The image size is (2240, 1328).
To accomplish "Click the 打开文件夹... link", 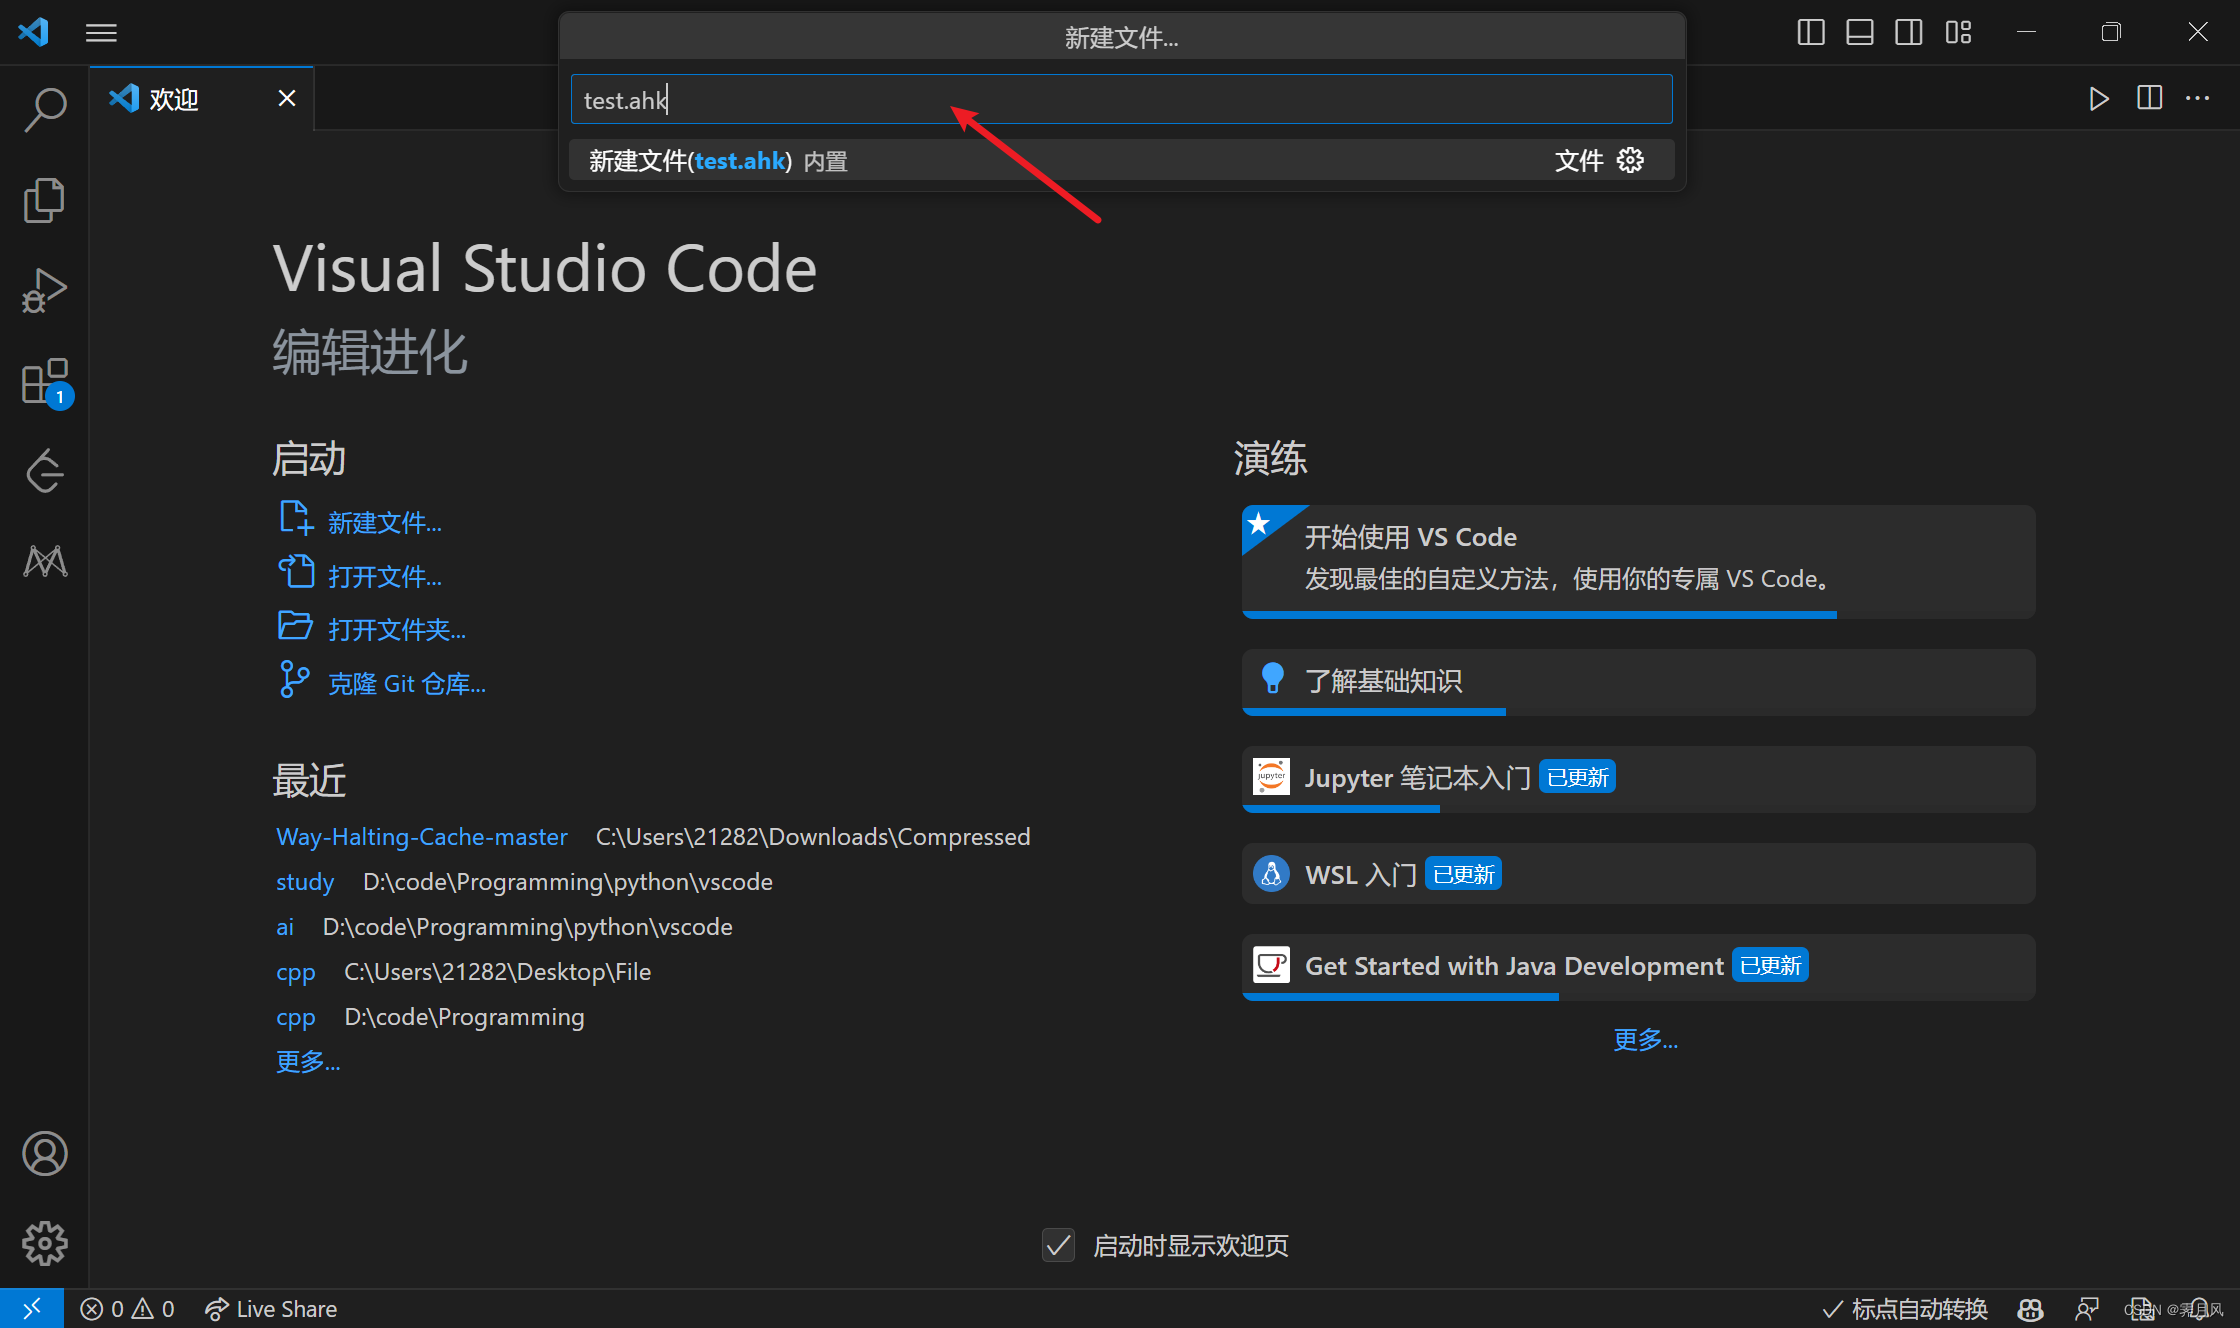I will click(x=396, y=629).
